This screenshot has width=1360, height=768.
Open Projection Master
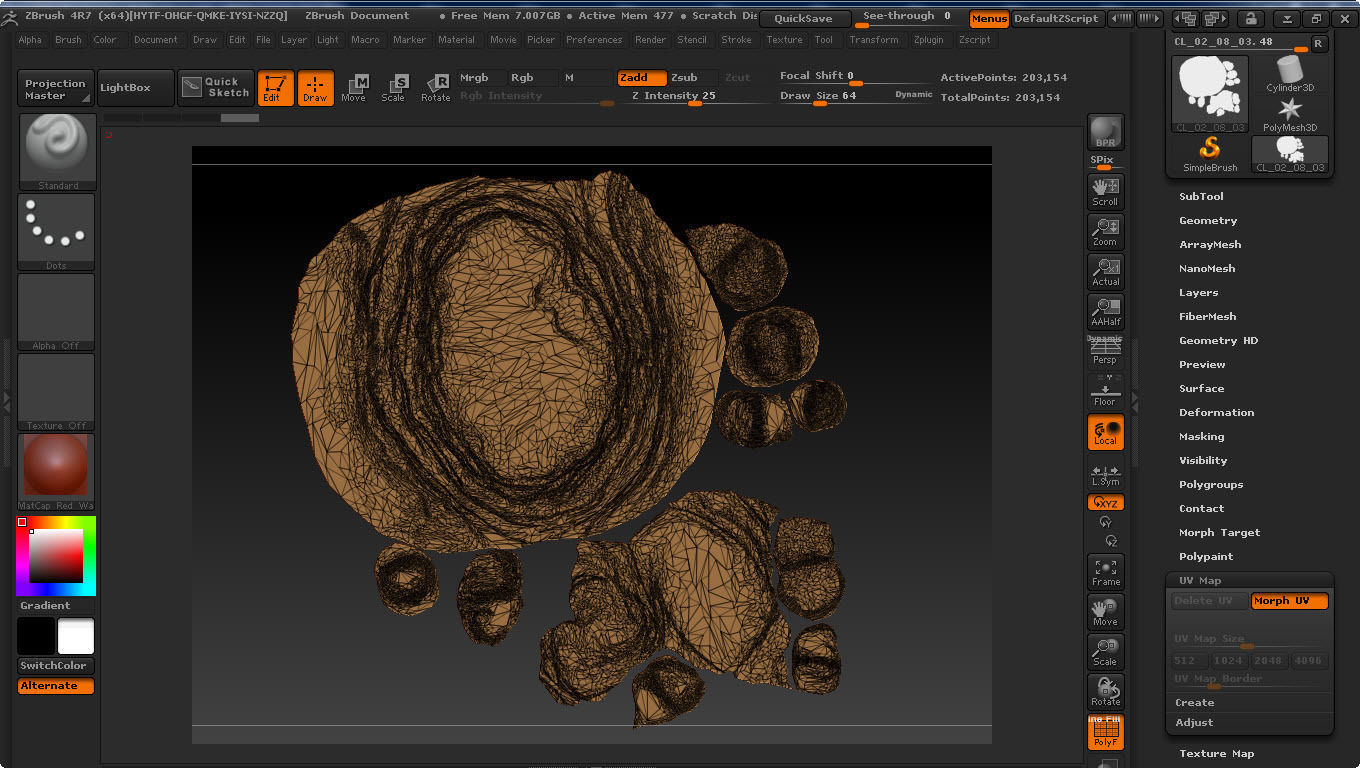[56, 88]
